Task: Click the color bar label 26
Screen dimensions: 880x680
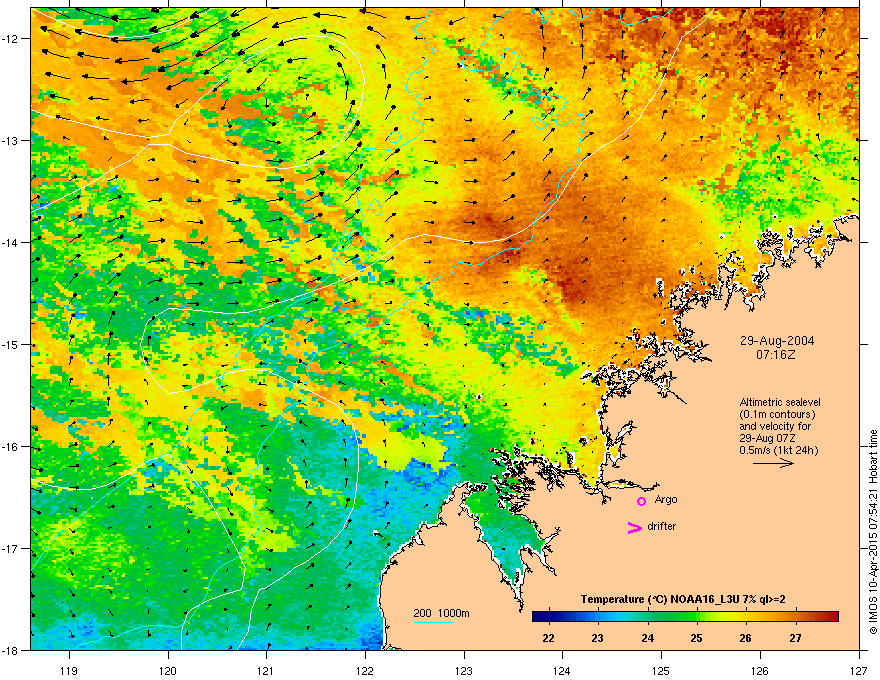Action: point(746,638)
